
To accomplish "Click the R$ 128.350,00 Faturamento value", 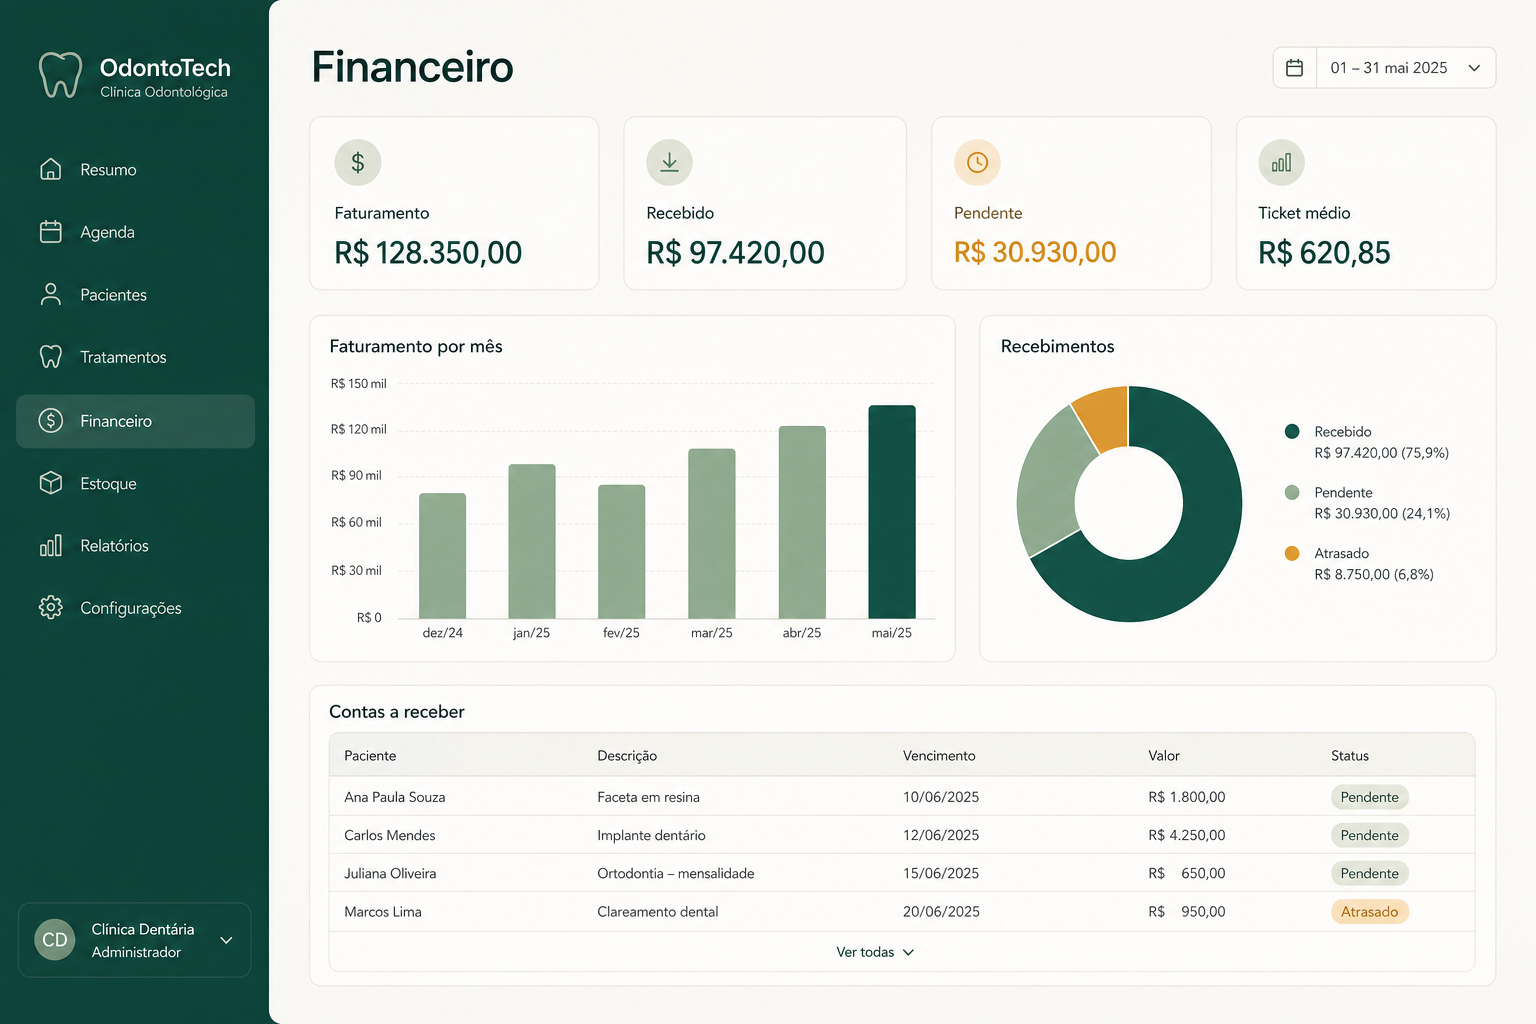I will point(428,253).
